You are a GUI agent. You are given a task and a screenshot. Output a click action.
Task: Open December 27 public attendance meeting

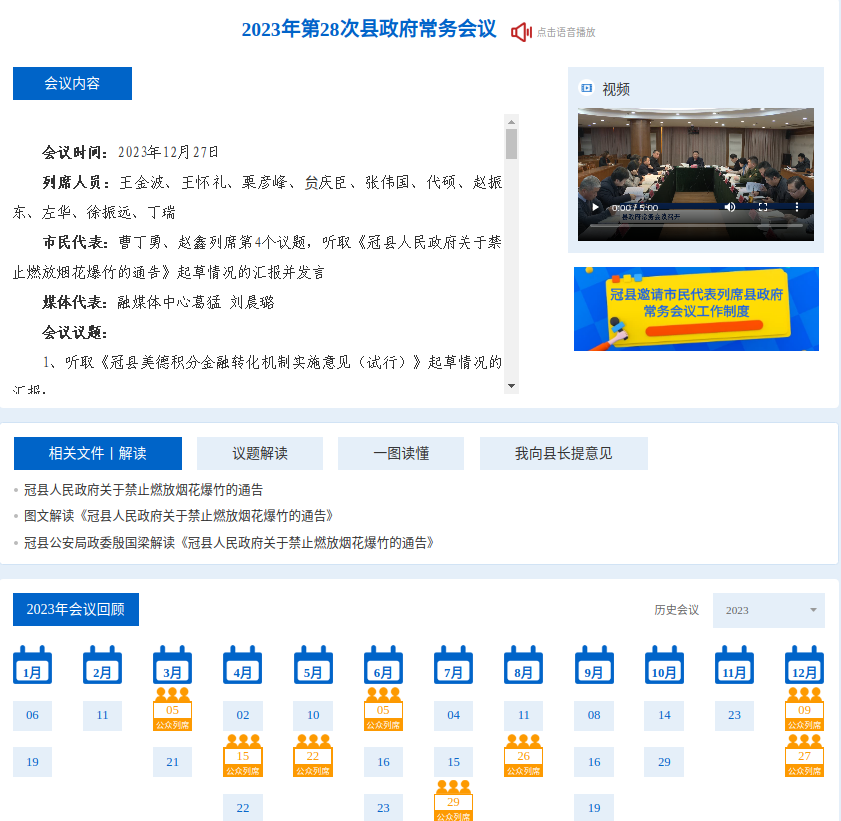coord(804,756)
